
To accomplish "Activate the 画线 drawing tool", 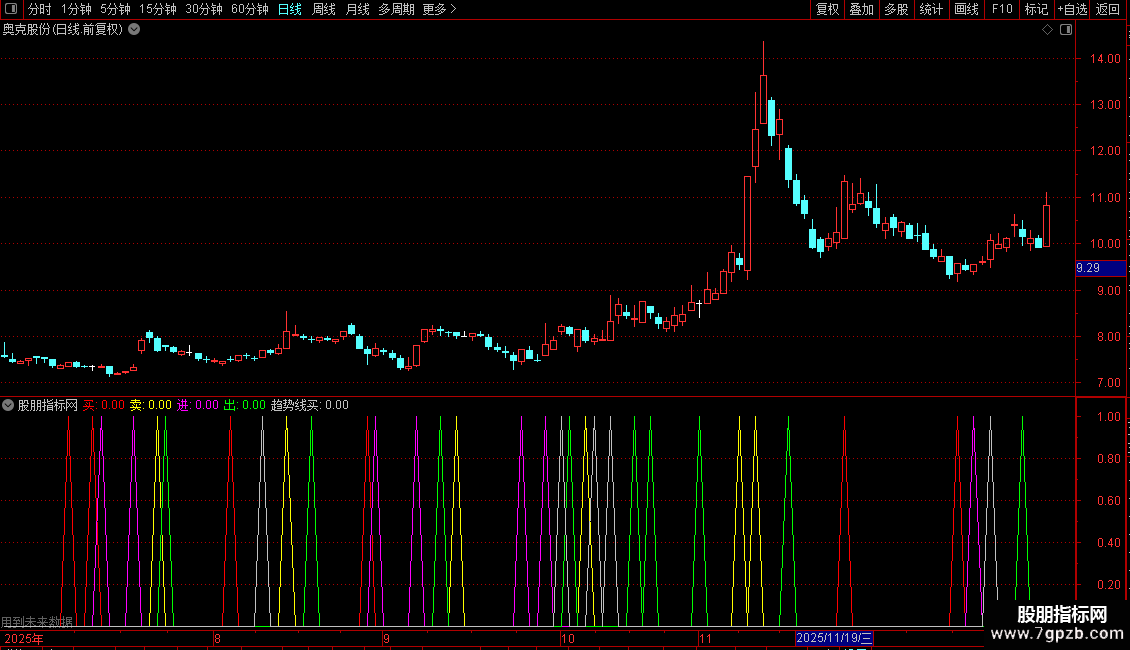I will tap(966, 9).
